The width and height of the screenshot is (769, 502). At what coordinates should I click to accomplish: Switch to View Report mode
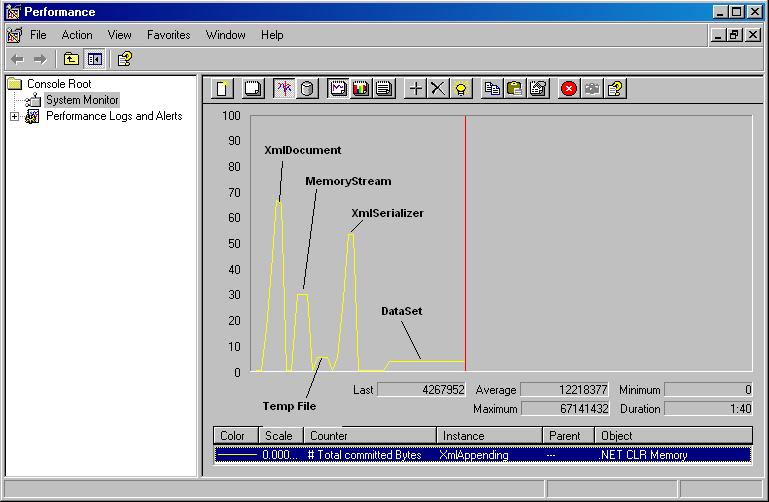(384, 89)
